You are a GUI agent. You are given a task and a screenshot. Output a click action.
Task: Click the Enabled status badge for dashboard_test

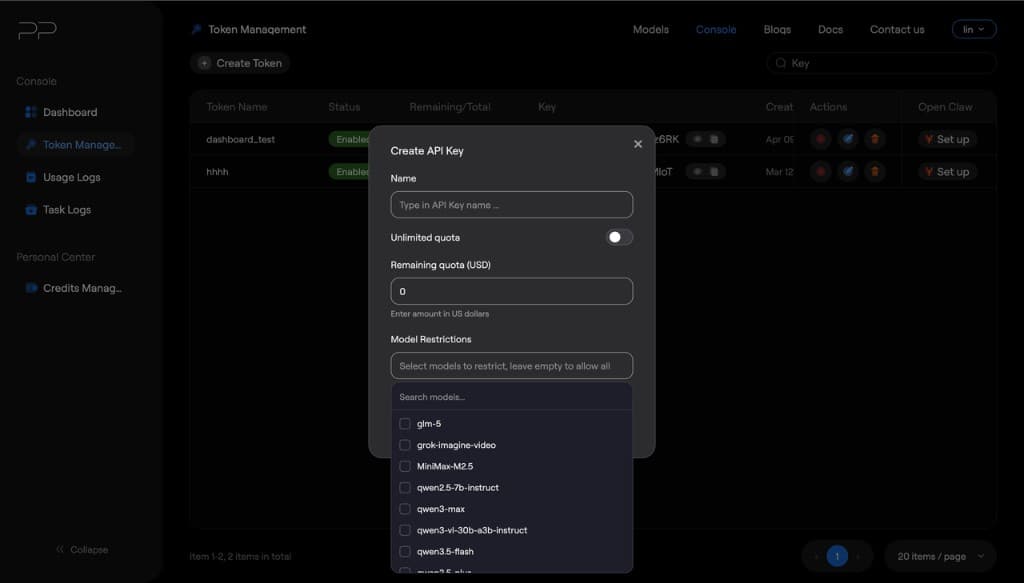tap(349, 139)
